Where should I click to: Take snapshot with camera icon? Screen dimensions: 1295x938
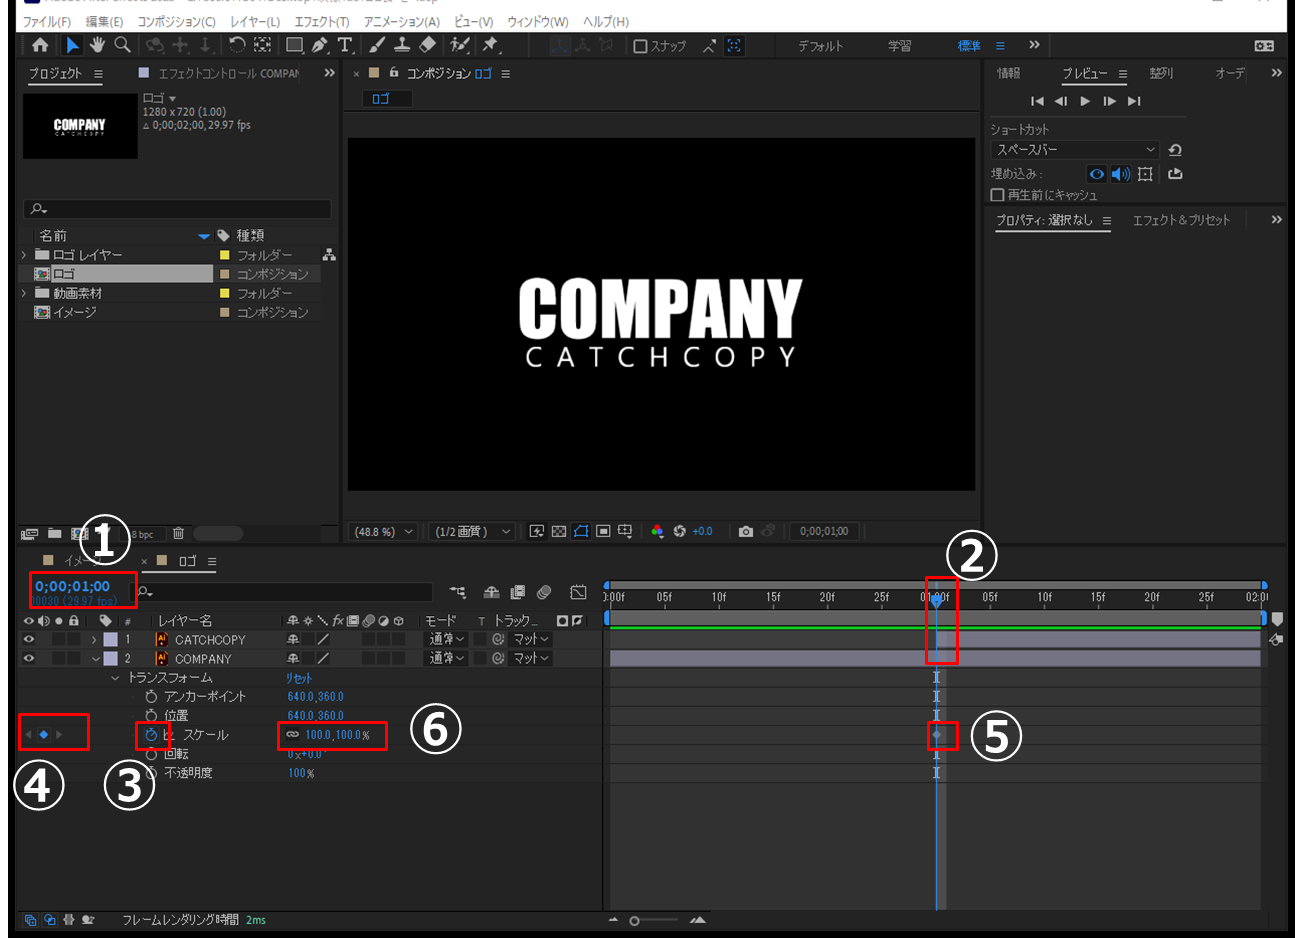point(745,532)
